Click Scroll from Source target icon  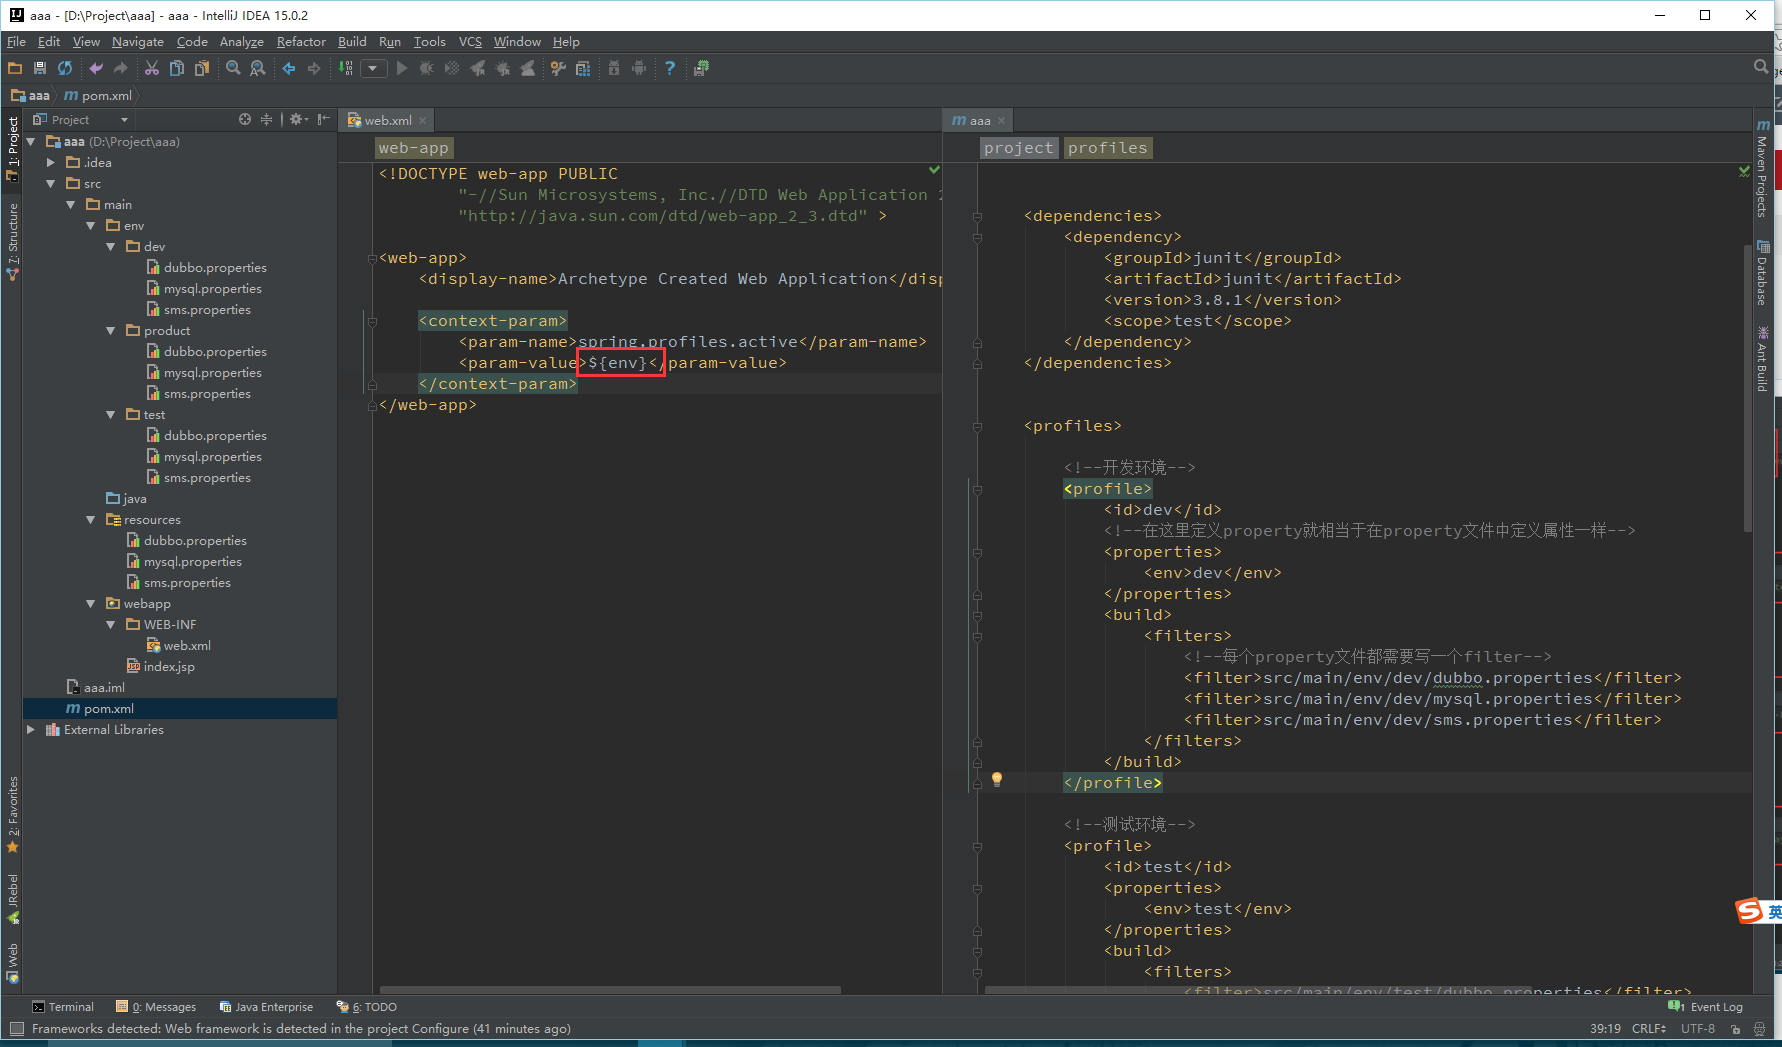(x=245, y=119)
